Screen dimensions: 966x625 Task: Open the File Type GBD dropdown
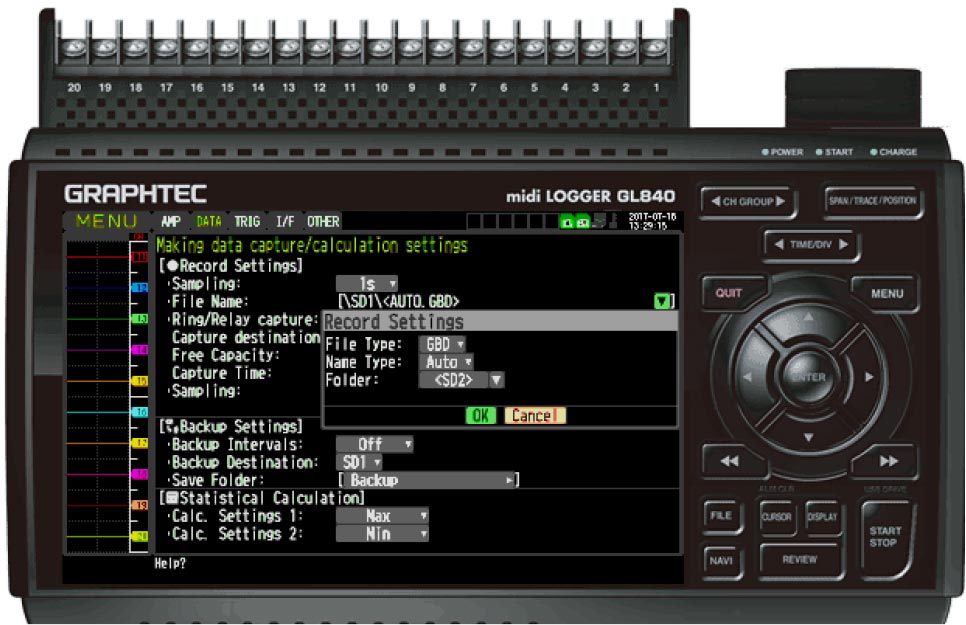pos(442,344)
